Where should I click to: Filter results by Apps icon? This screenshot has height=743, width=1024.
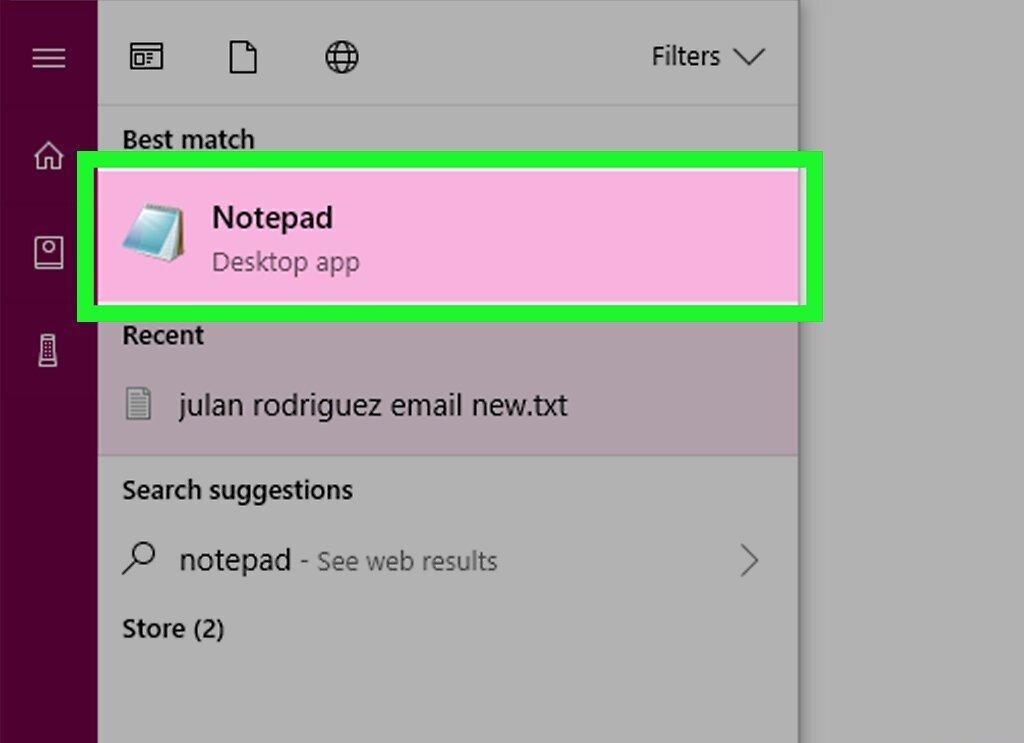click(146, 57)
